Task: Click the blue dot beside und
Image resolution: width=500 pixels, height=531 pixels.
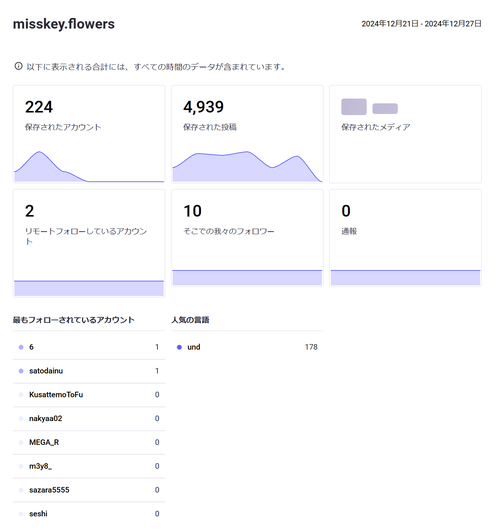Action: [x=179, y=347]
